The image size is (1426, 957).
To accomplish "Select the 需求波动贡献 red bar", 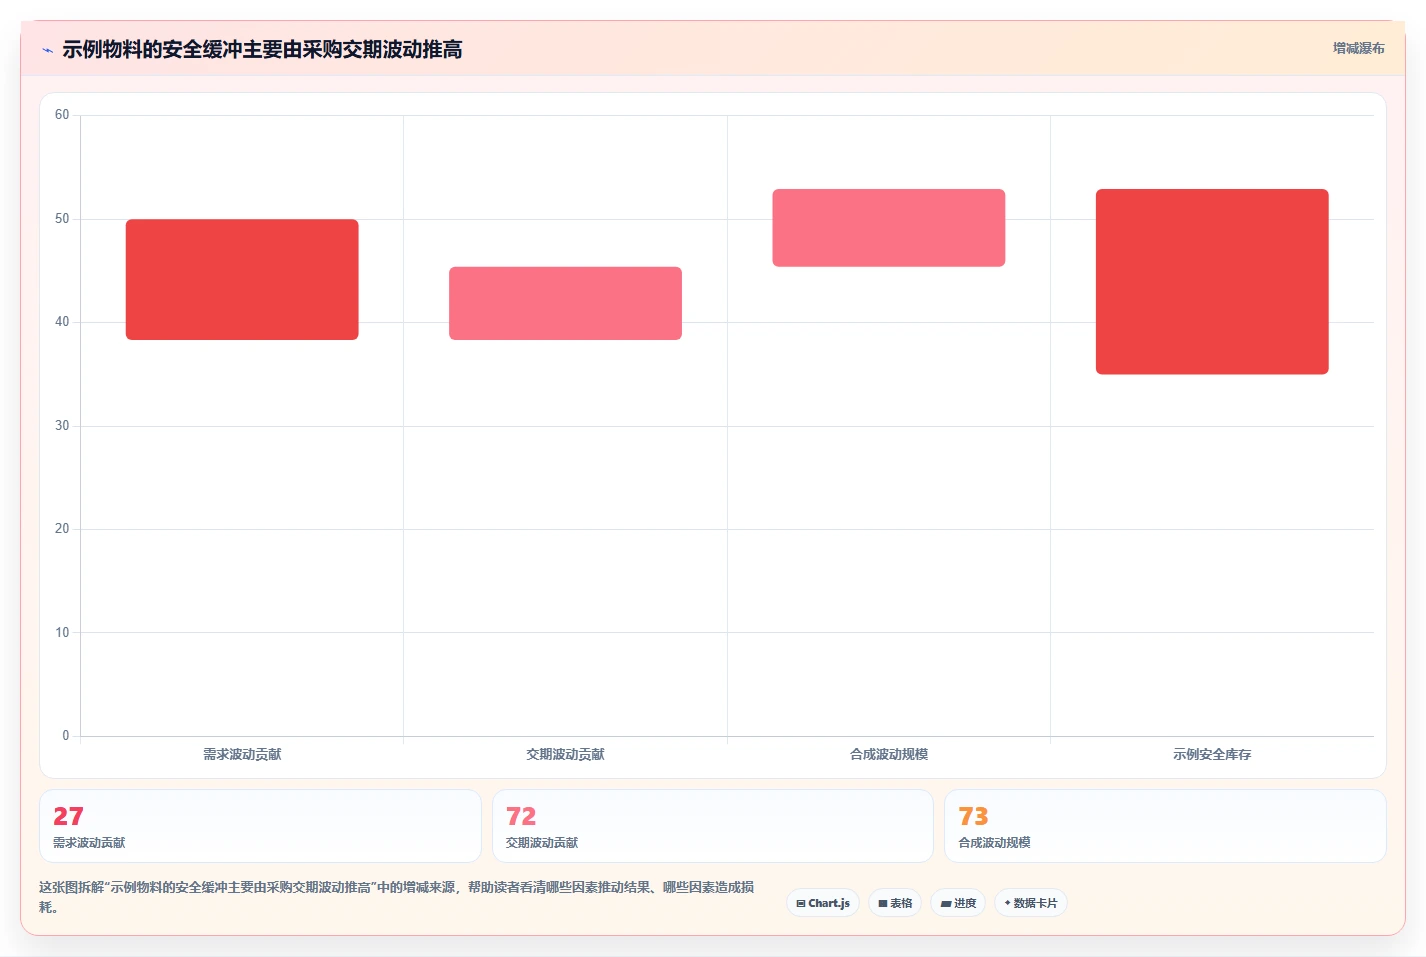I will [242, 280].
